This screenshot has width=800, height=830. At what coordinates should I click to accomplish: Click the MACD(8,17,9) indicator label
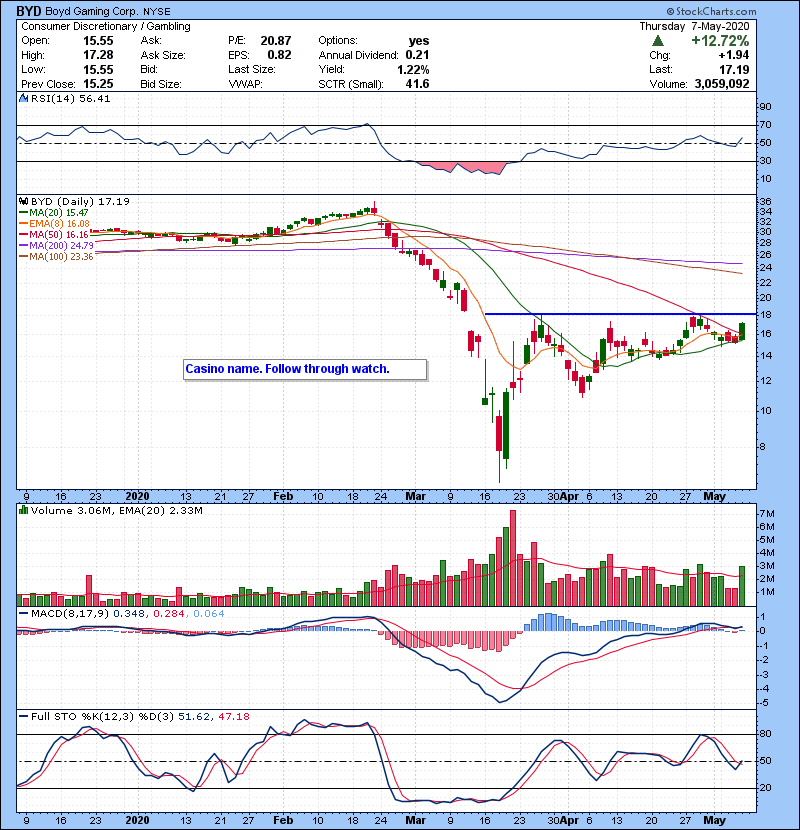pyautogui.click(x=70, y=614)
